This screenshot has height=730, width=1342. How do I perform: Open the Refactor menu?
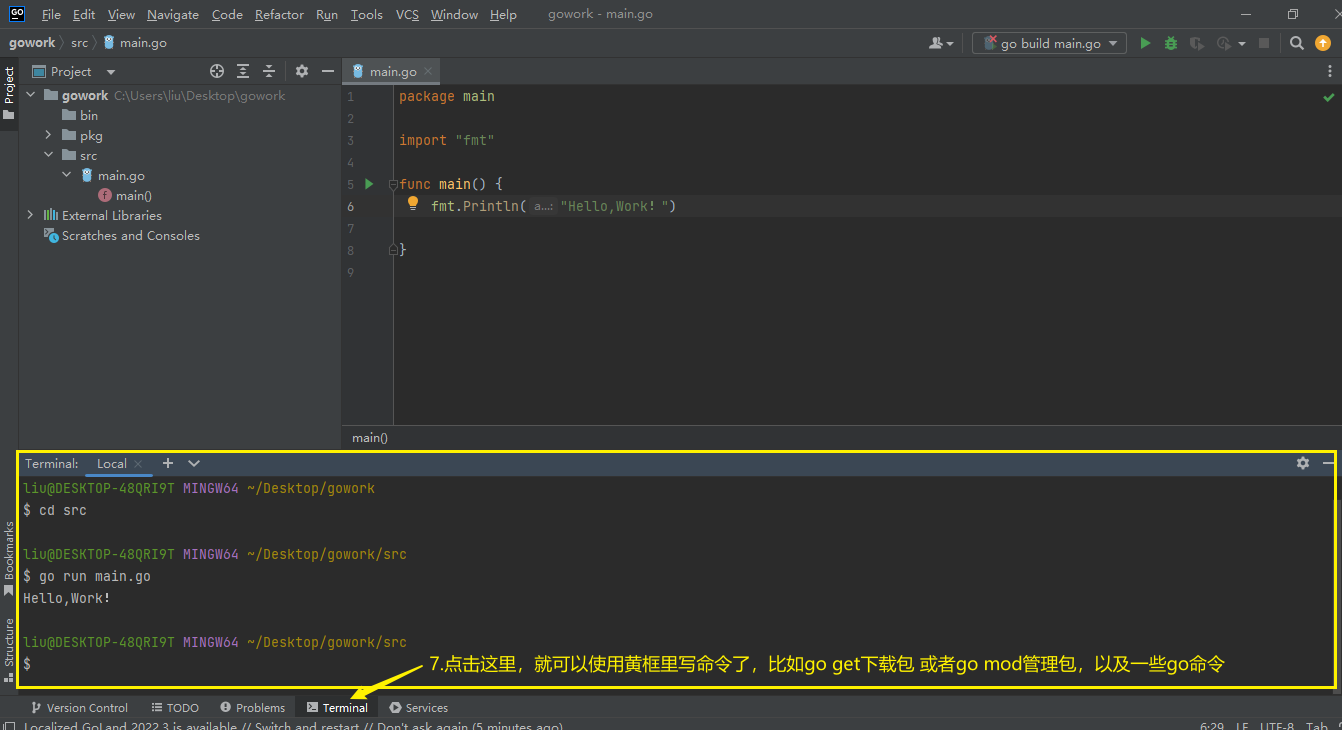click(279, 14)
